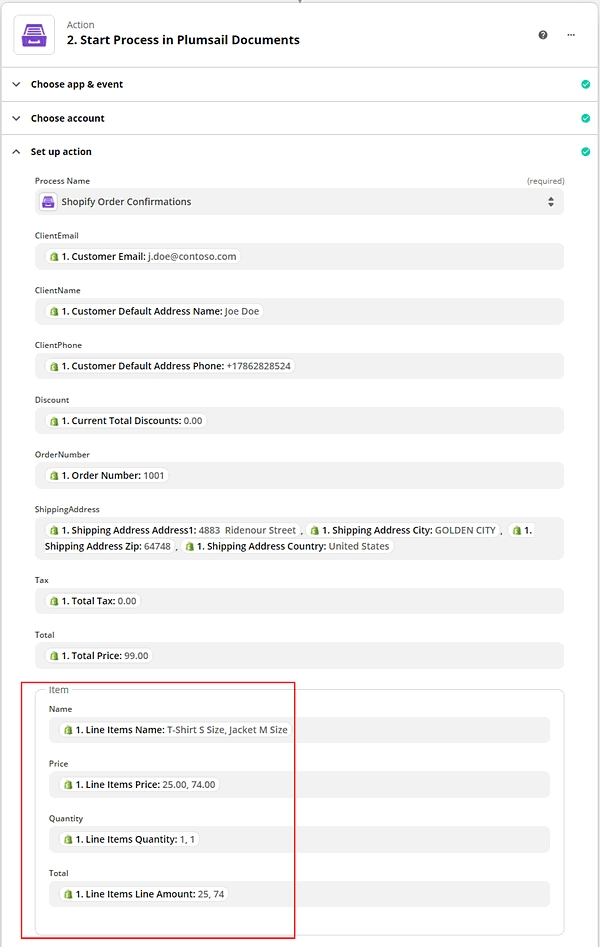Click green checkmark for Choose app & event
Viewport: 600px width, 947px height.
585,85
